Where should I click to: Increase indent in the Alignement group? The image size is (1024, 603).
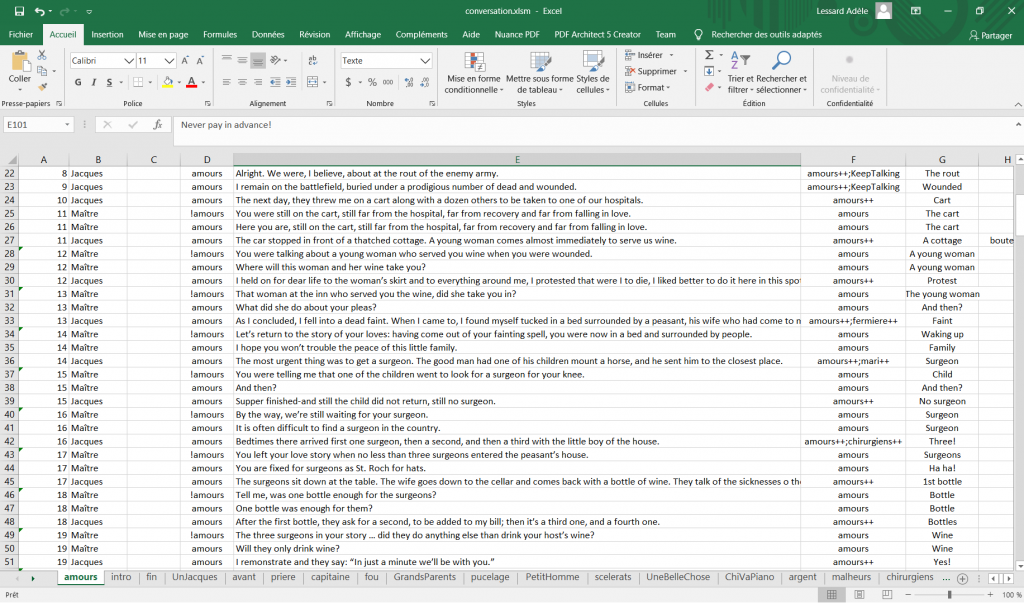(x=291, y=82)
